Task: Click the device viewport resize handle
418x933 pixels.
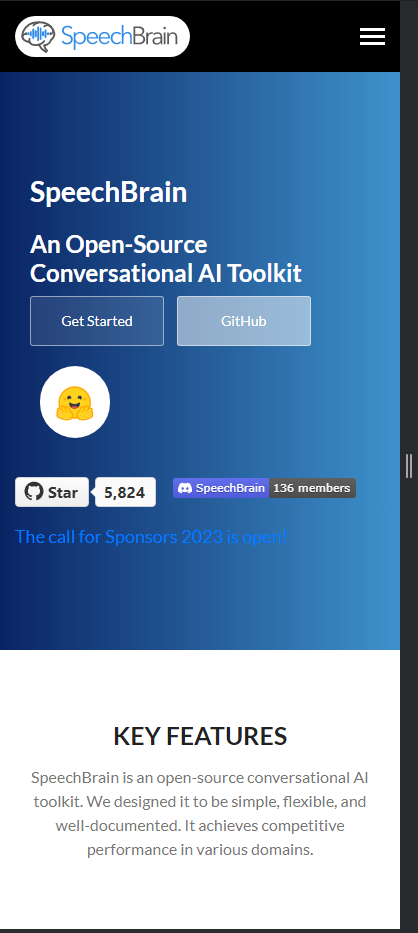Action: (409, 465)
